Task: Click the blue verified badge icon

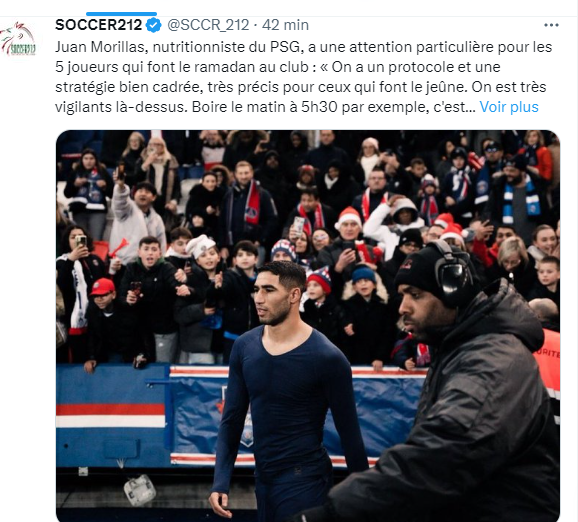Action: 154,25
